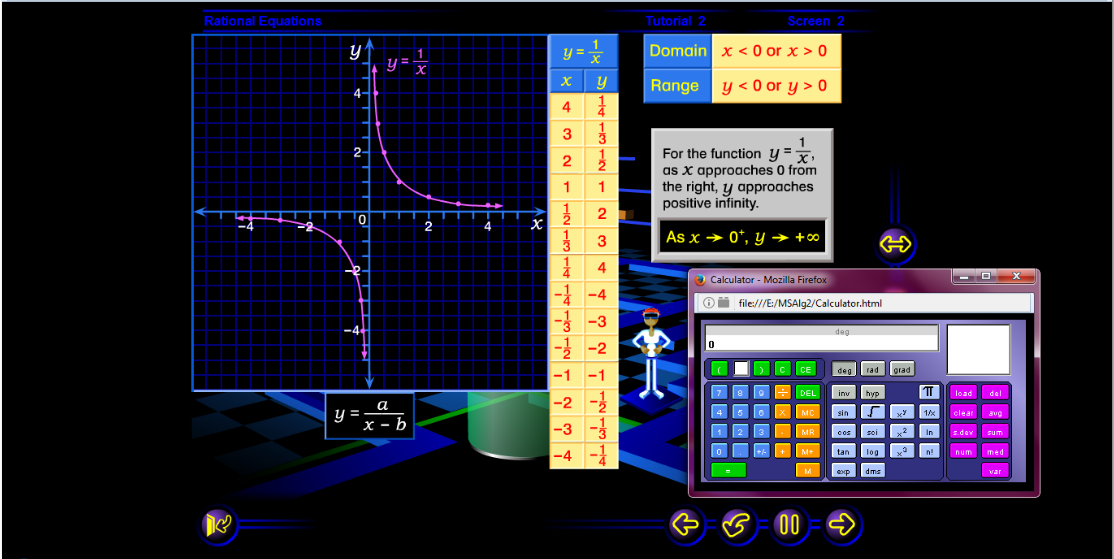
Task: Toggle the hyp function key
Action: pos(873,393)
